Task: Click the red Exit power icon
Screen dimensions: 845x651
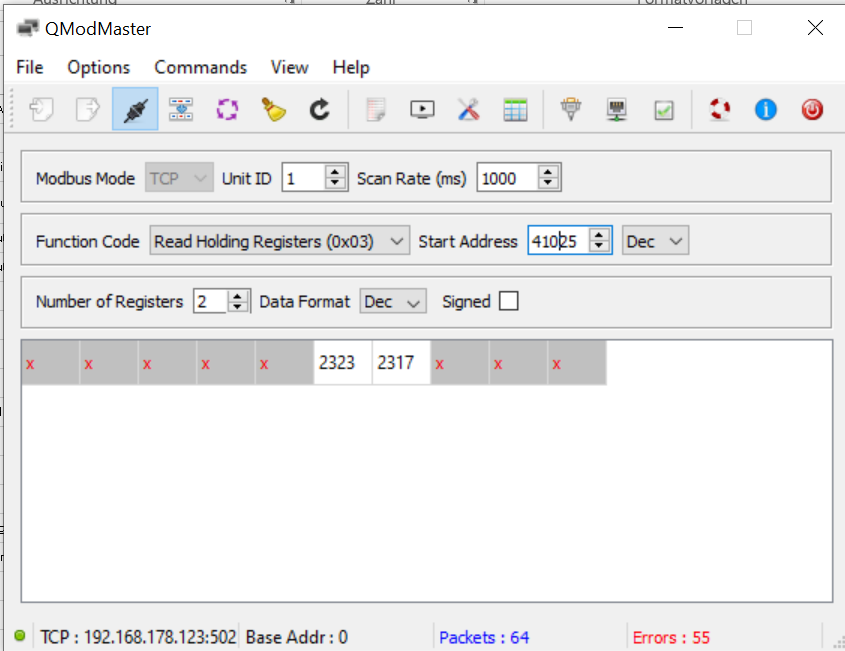Action: pyautogui.click(x=812, y=109)
